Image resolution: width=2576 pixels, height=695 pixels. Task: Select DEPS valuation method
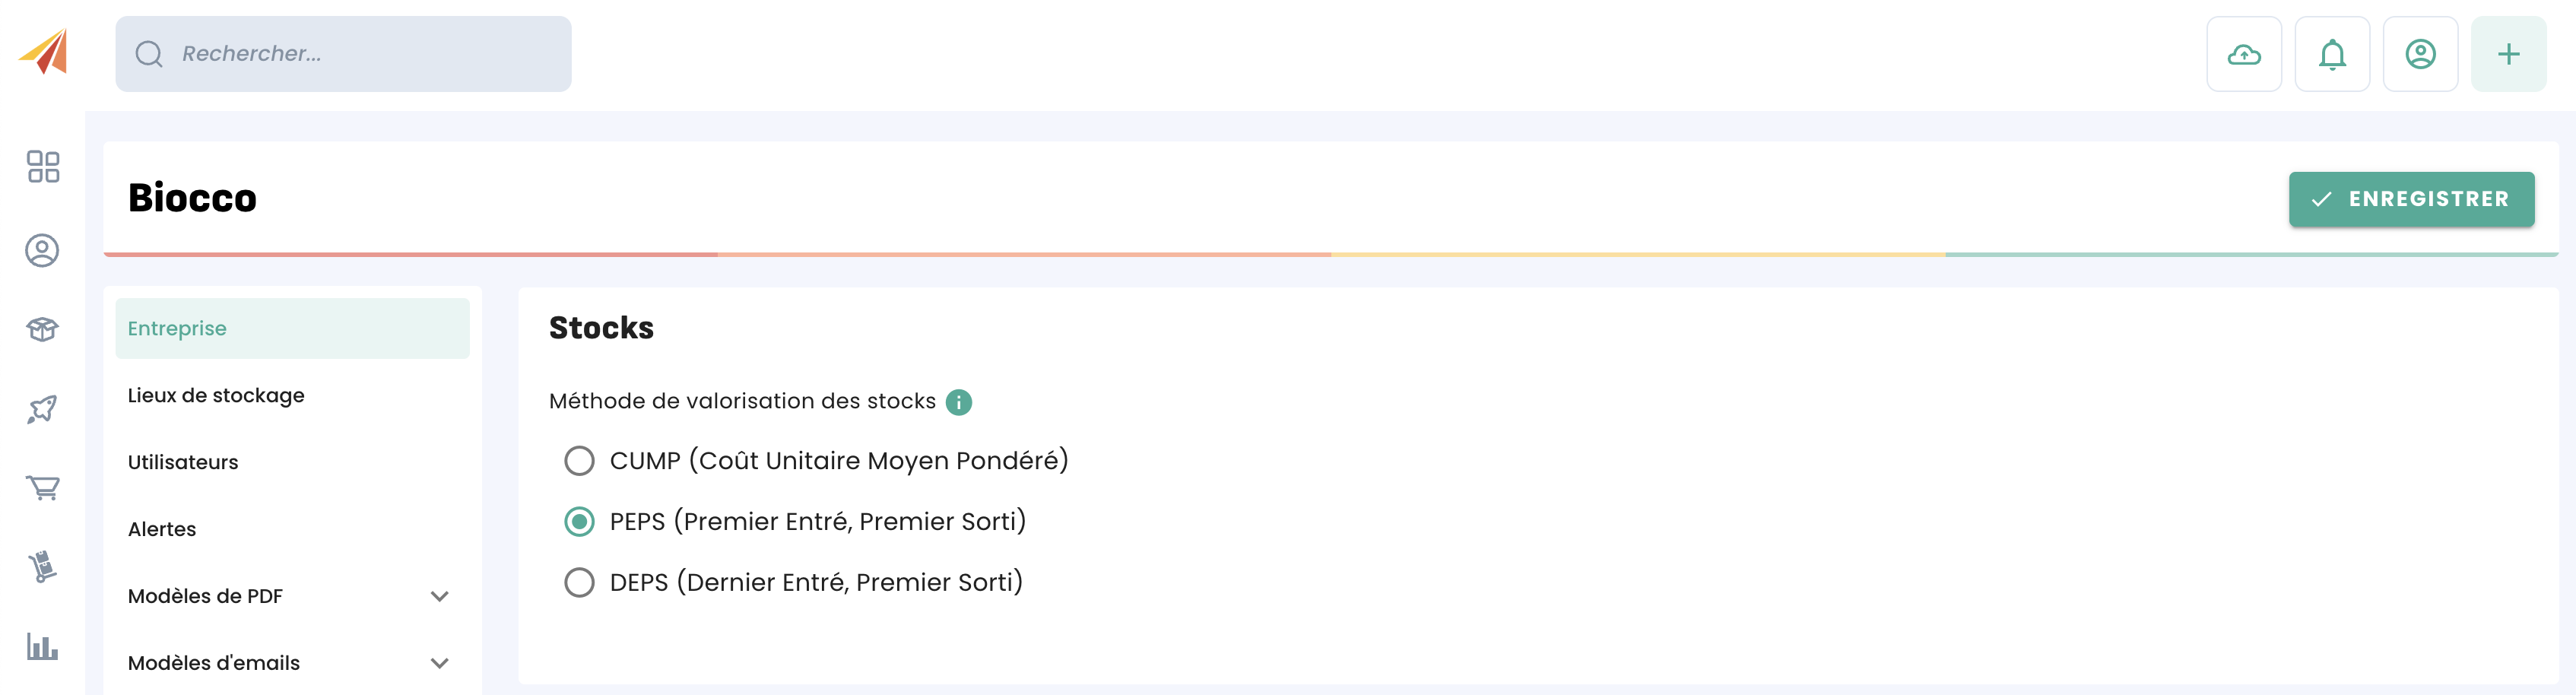click(579, 583)
